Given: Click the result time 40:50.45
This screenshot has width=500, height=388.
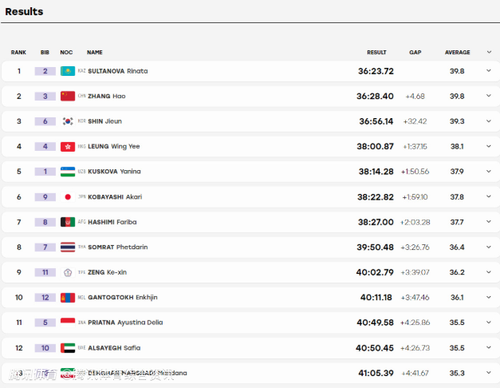Looking at the screenshot, I should click(x=375, y=348).
